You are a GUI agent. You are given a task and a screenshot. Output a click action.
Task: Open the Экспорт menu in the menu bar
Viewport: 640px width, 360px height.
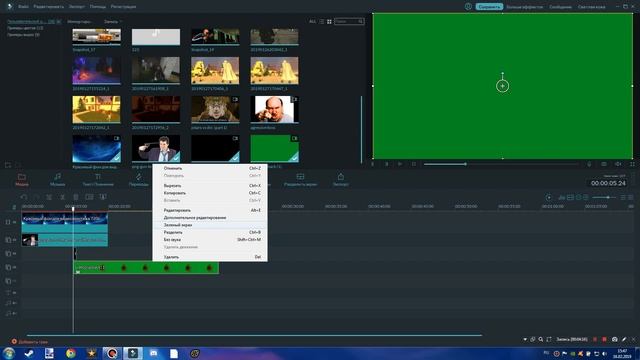[77, 7]
